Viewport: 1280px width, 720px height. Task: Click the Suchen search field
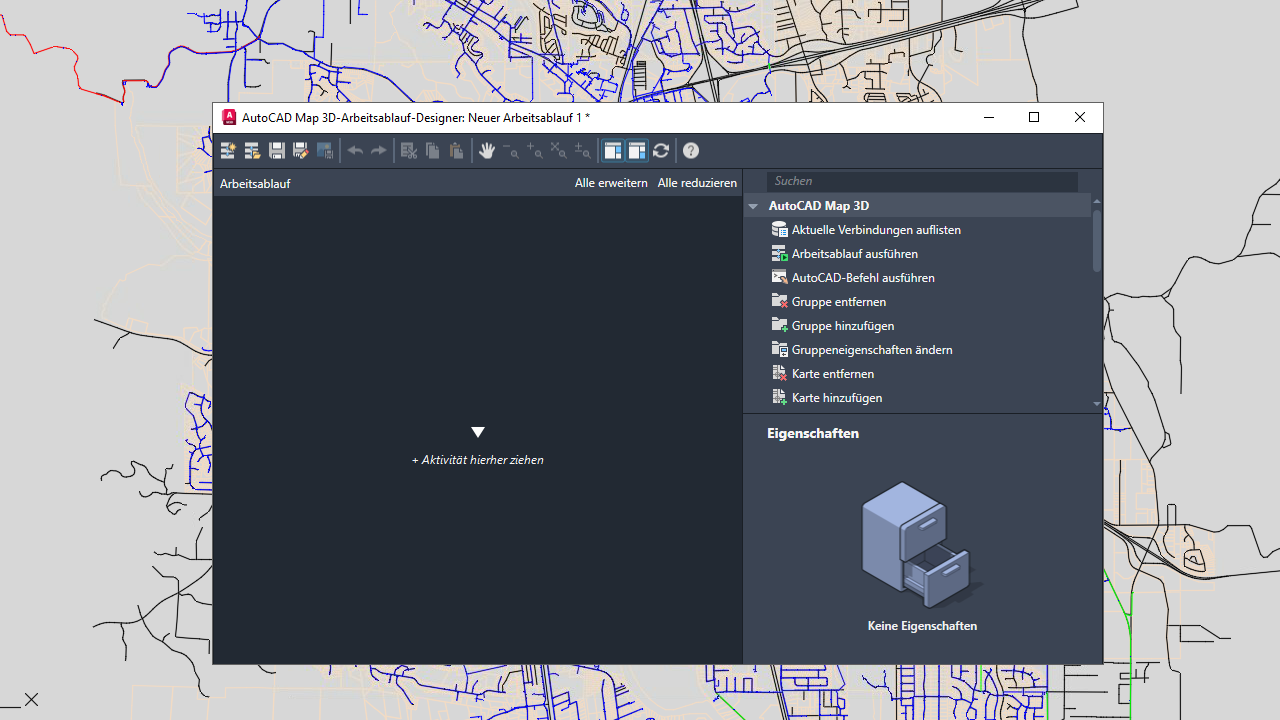click(x=922, y=181)
